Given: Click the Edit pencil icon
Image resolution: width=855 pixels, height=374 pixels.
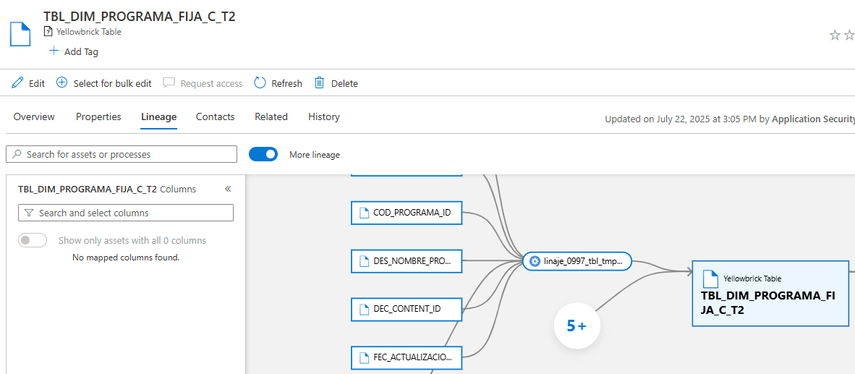Looking at the screenshot, I should pos(17,83).
